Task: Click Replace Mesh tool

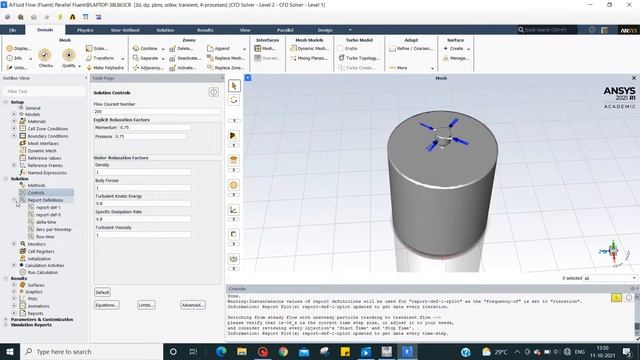Action: coord(226,58)
